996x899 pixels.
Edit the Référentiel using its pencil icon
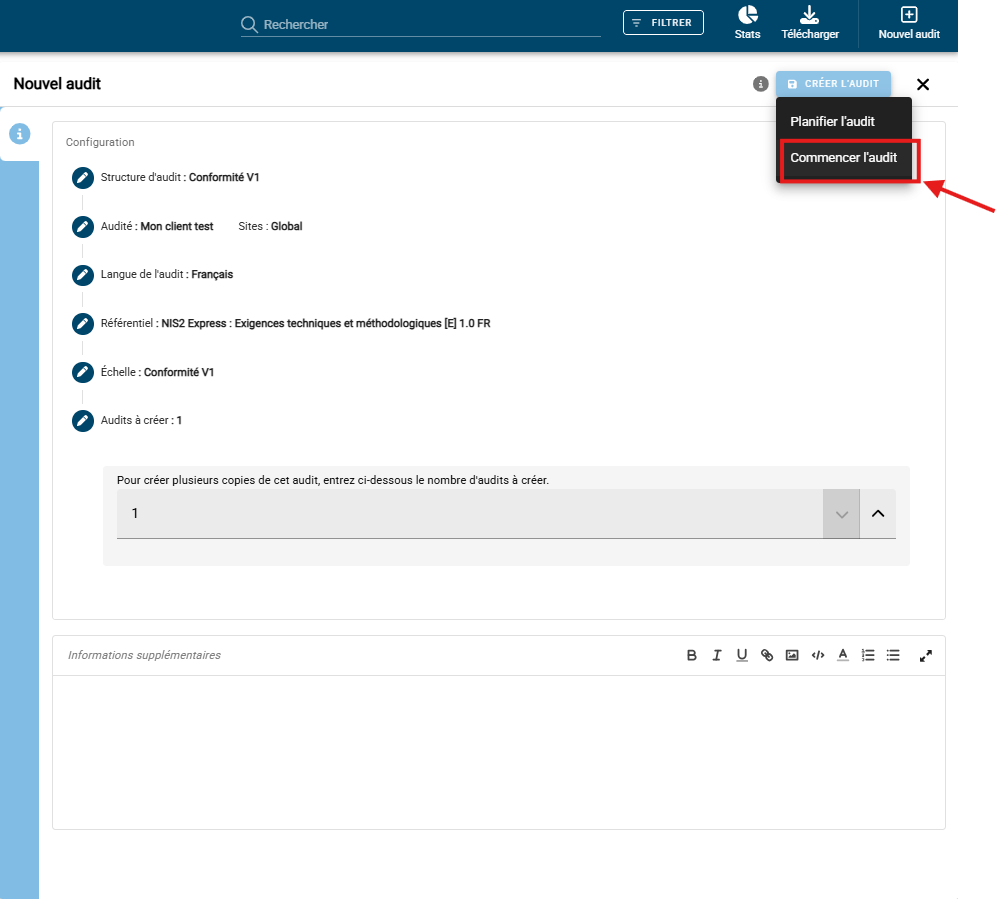(83, 324)
